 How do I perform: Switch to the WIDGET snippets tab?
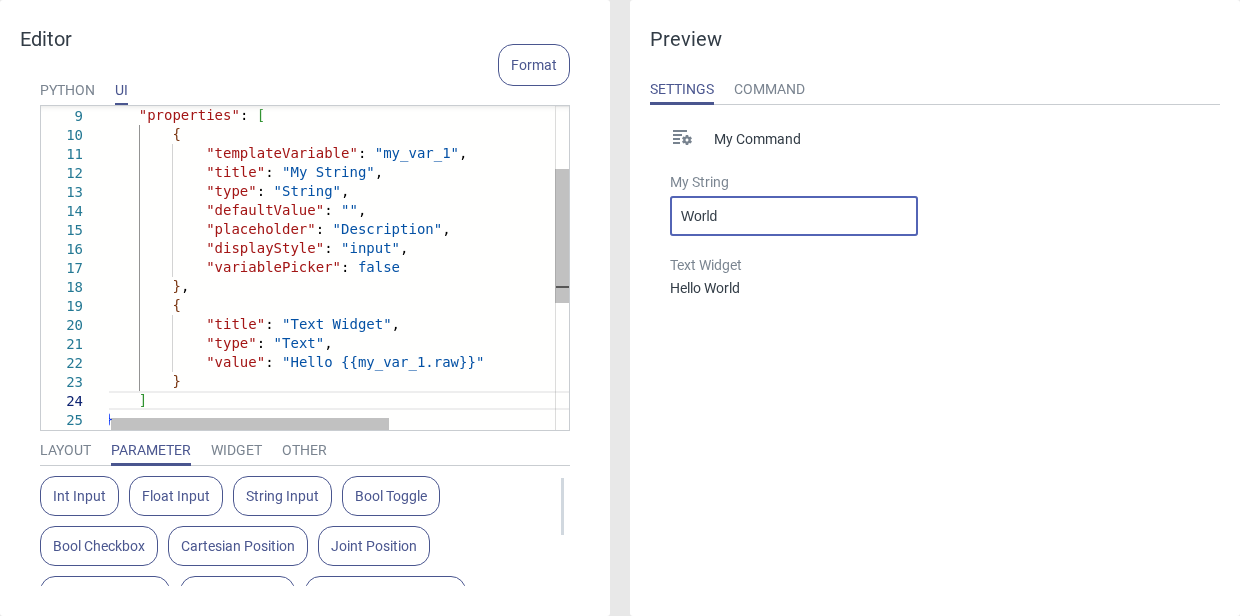point(236,450)
